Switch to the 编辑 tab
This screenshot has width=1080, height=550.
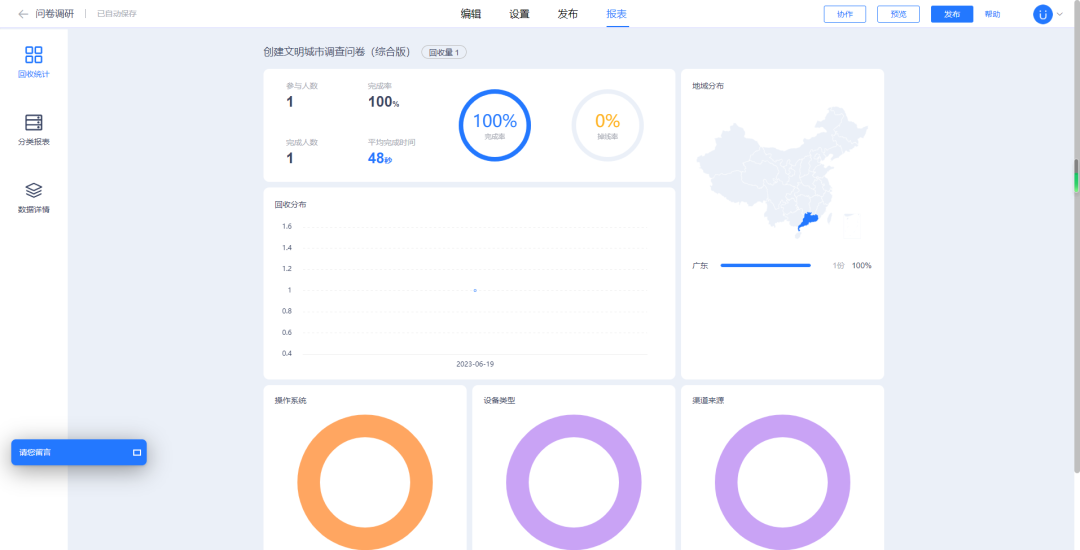[x=471, y=14]
